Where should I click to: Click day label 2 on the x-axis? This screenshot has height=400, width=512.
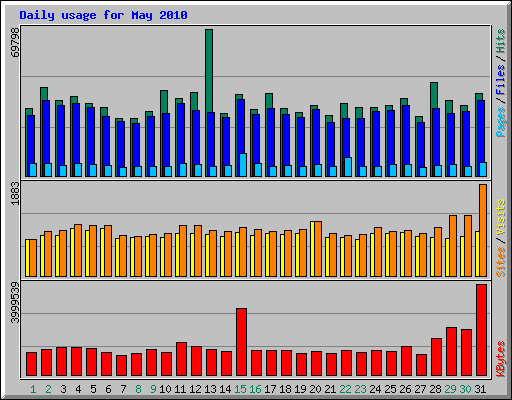click(x=48, y=389)
